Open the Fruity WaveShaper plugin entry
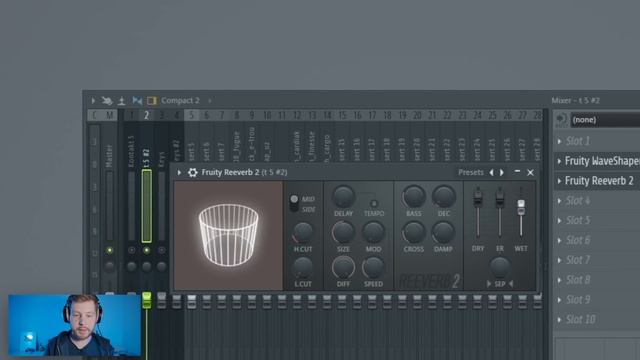 click(602, 161)
